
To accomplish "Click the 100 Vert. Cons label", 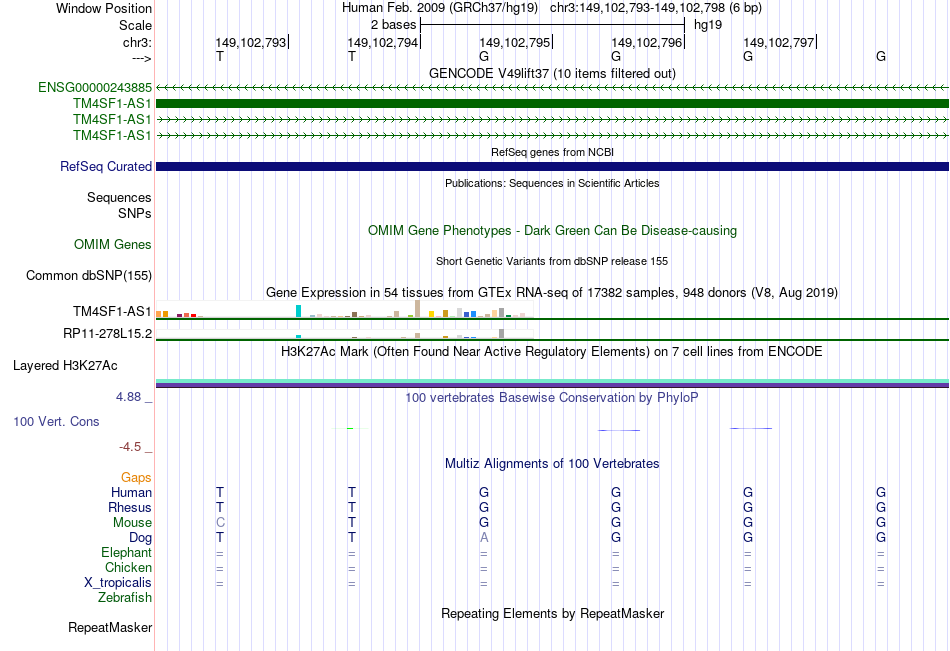I will tap(56, 422).
